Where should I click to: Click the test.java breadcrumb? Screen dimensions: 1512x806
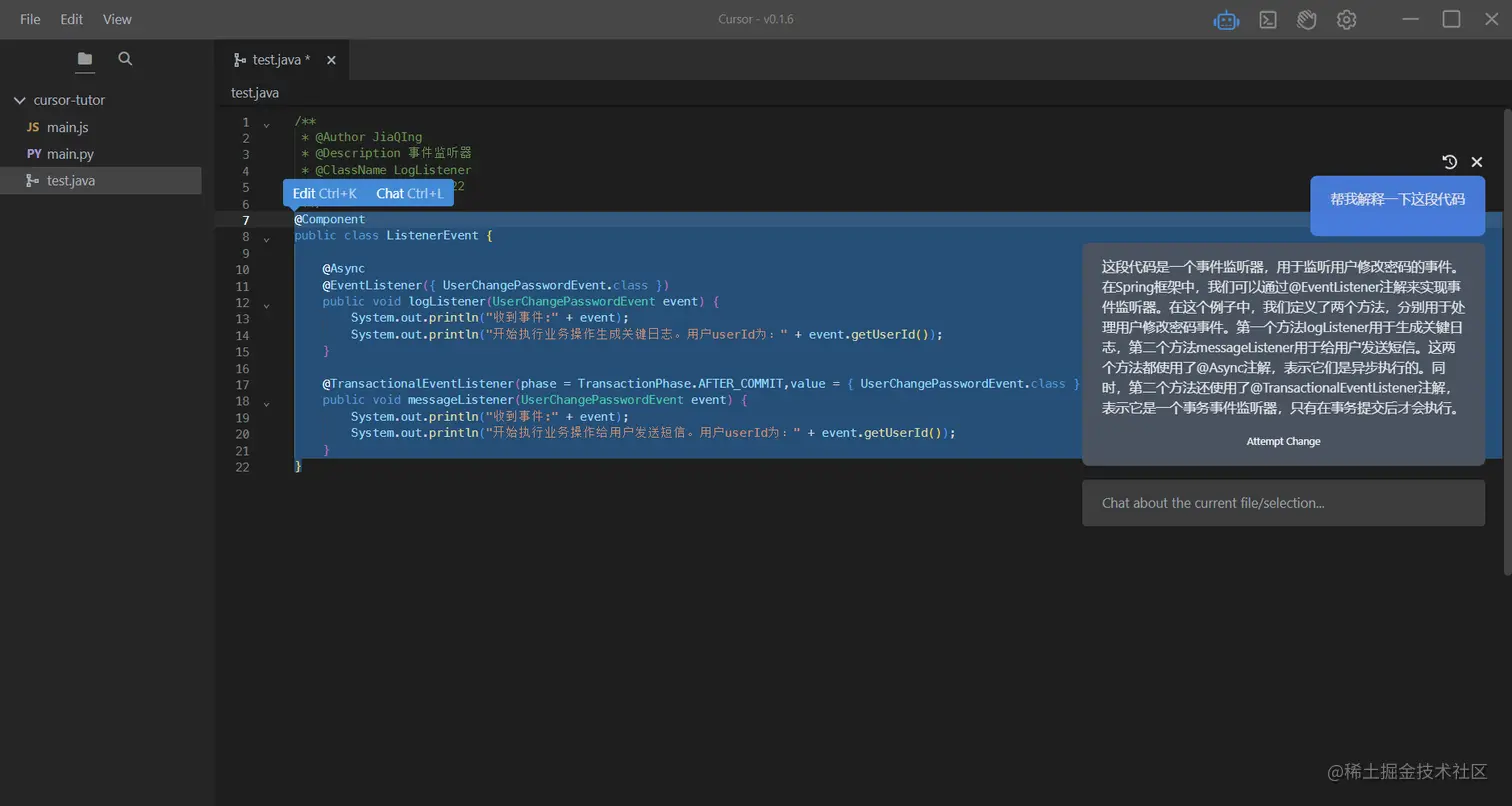[255, 93]
